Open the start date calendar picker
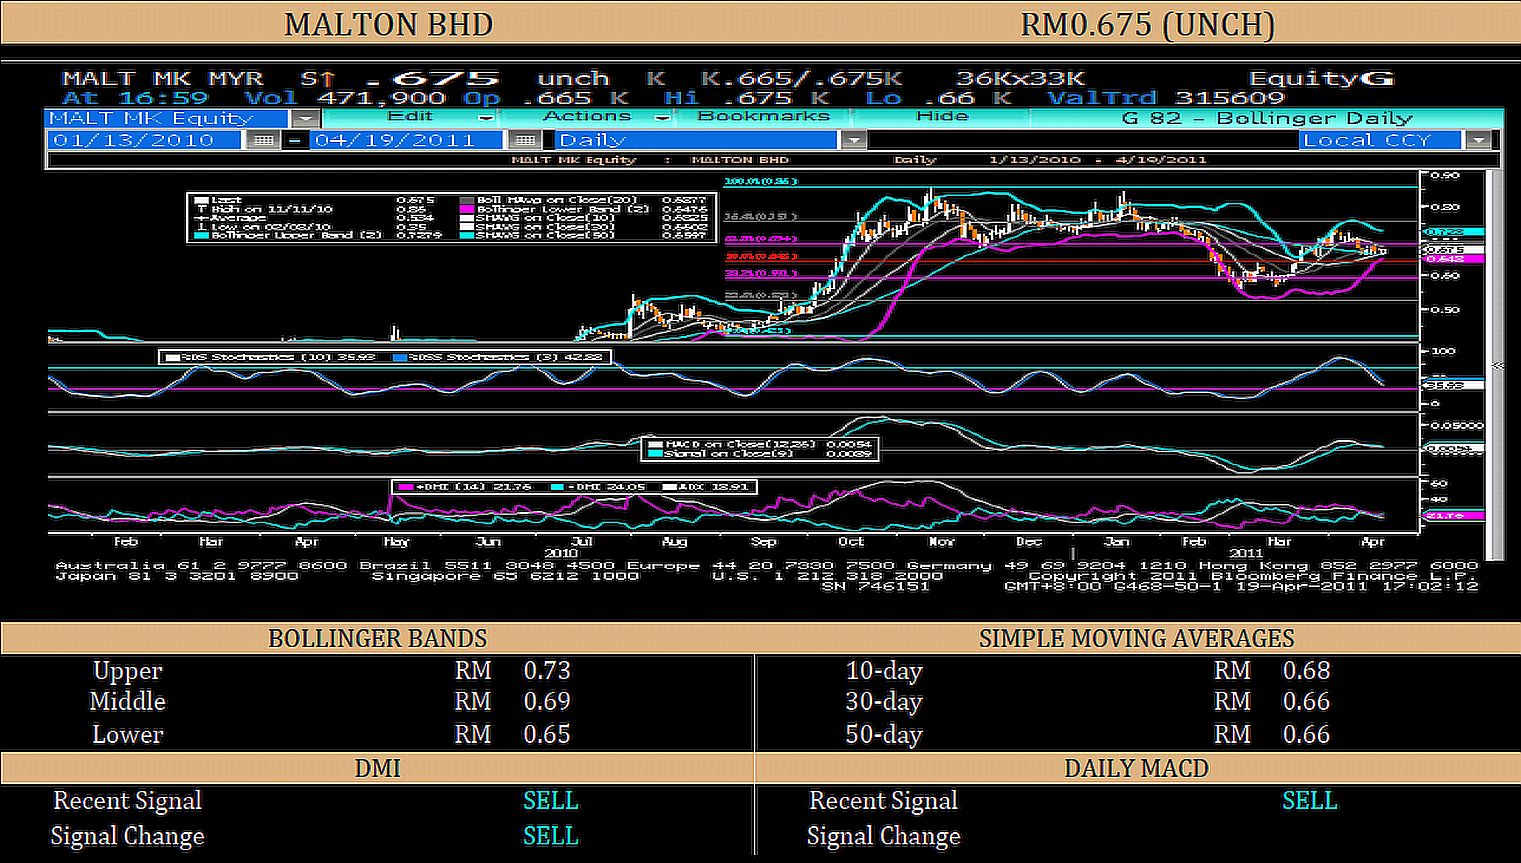Image resolution: width=1521 pixels, height=863 pixels. point(263,140)
